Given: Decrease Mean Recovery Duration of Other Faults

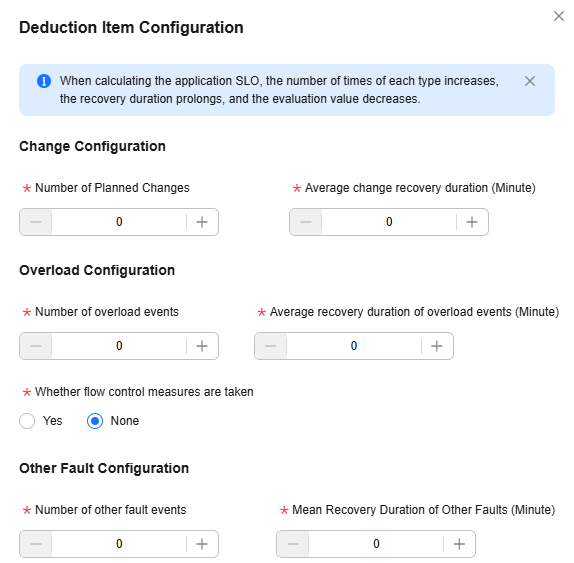Looking at the screenshot, I should [x=293, y=544].
